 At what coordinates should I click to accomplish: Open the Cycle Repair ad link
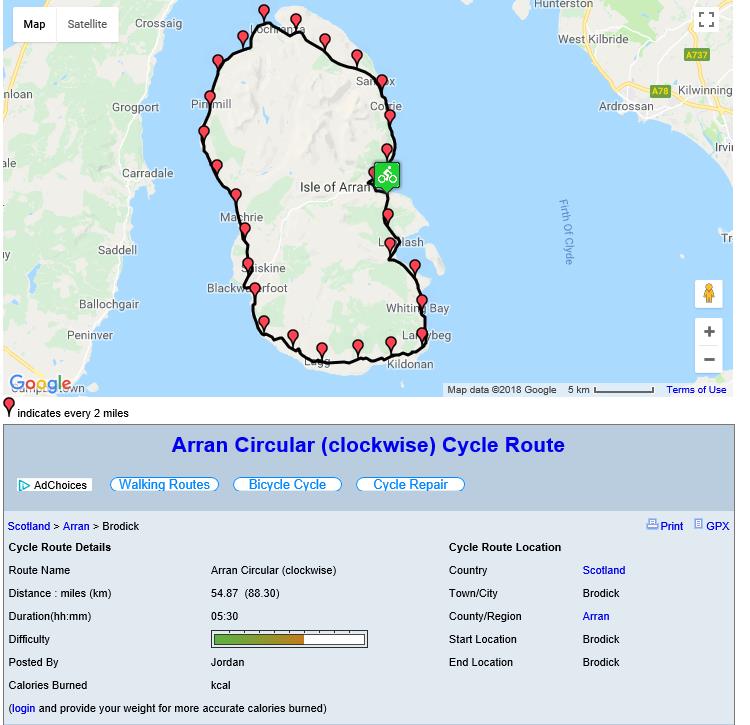[x=410, y=484]
